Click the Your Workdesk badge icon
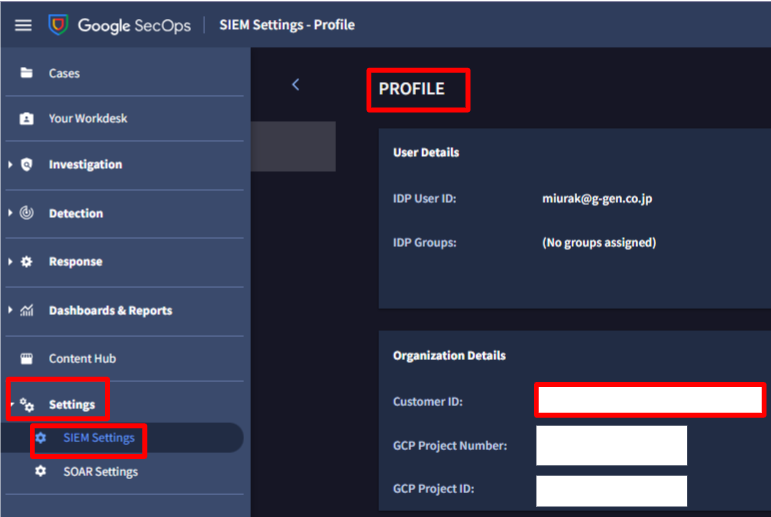 (27, 119)
